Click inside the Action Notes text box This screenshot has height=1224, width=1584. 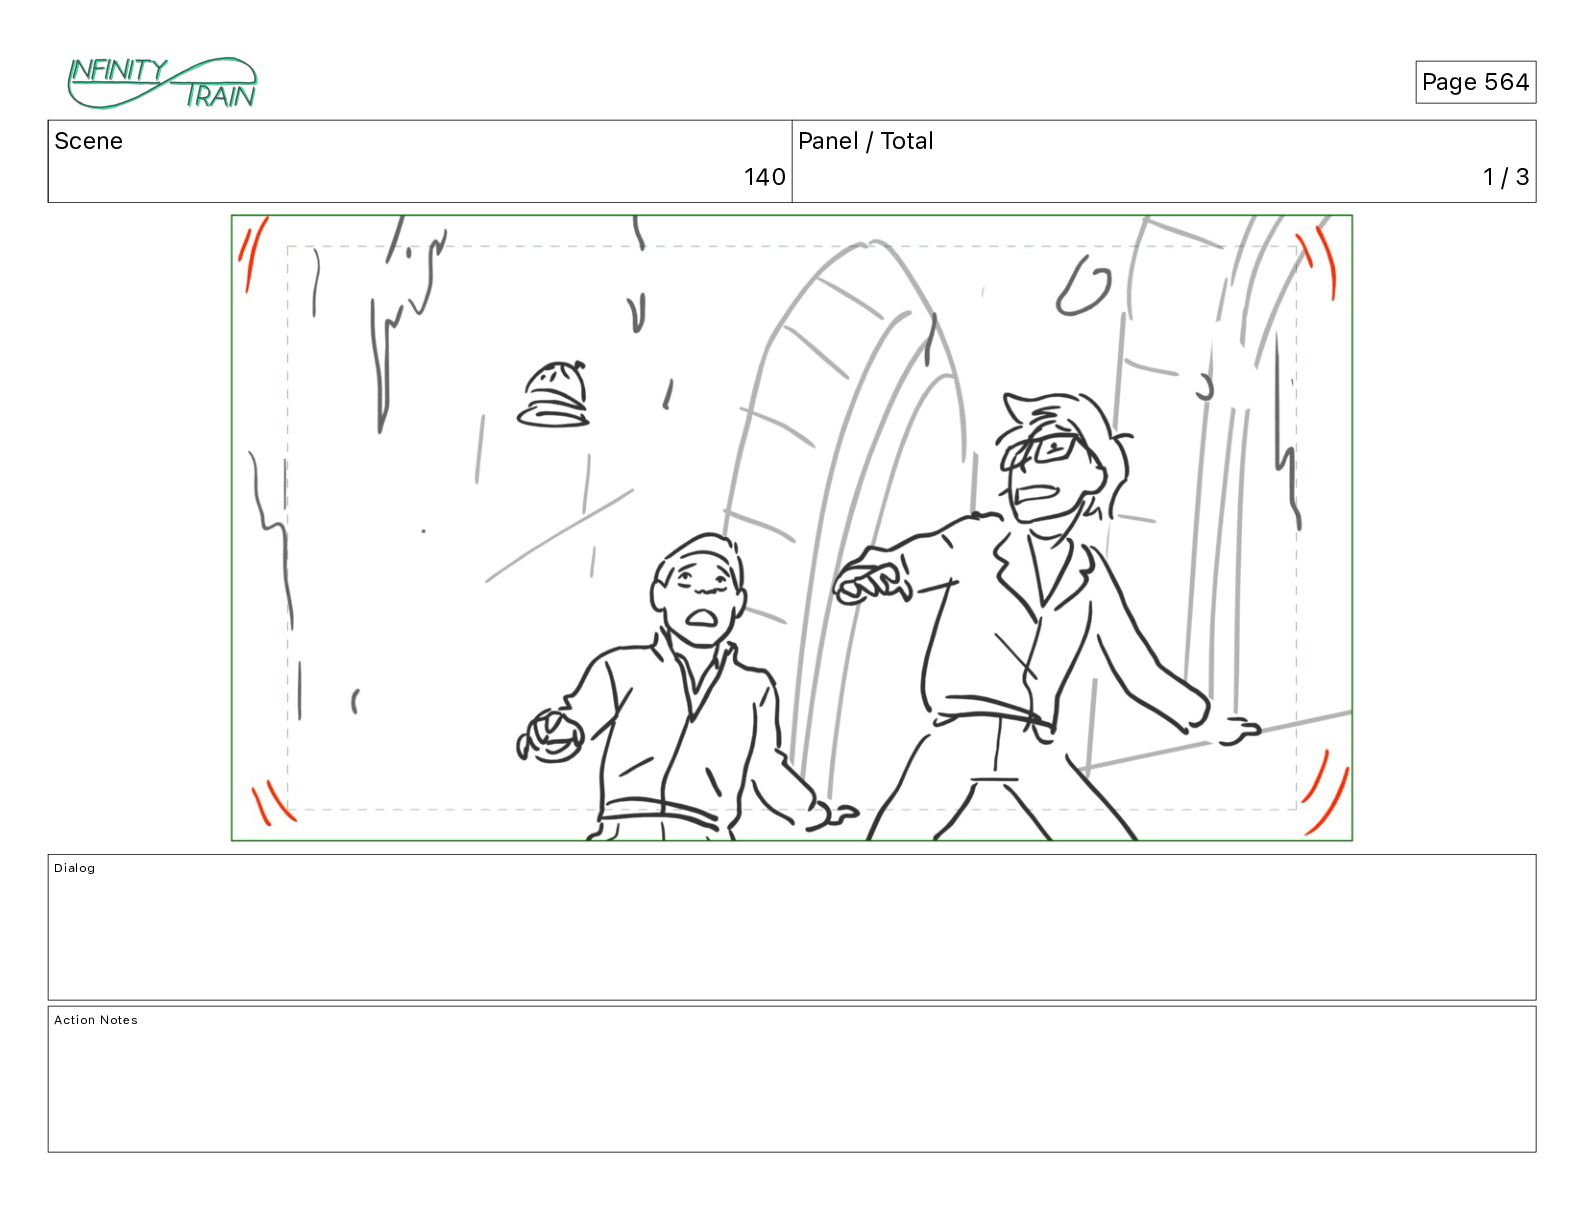[792, 1079]
